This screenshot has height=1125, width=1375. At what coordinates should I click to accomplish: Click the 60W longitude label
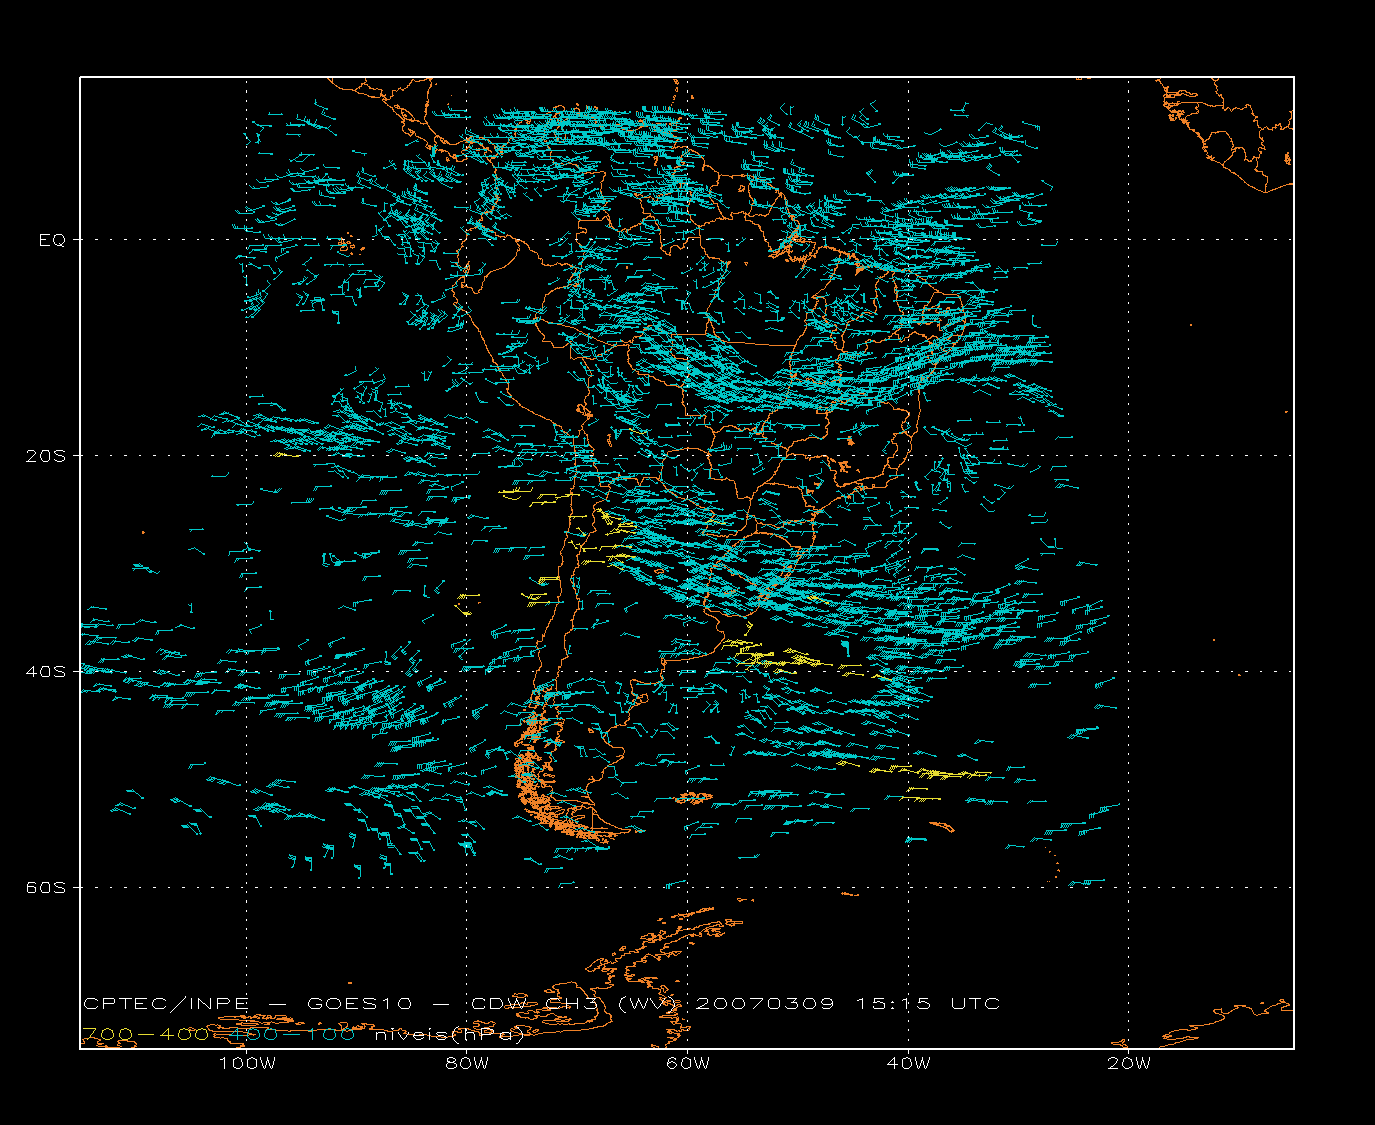tap(687, 1063)
